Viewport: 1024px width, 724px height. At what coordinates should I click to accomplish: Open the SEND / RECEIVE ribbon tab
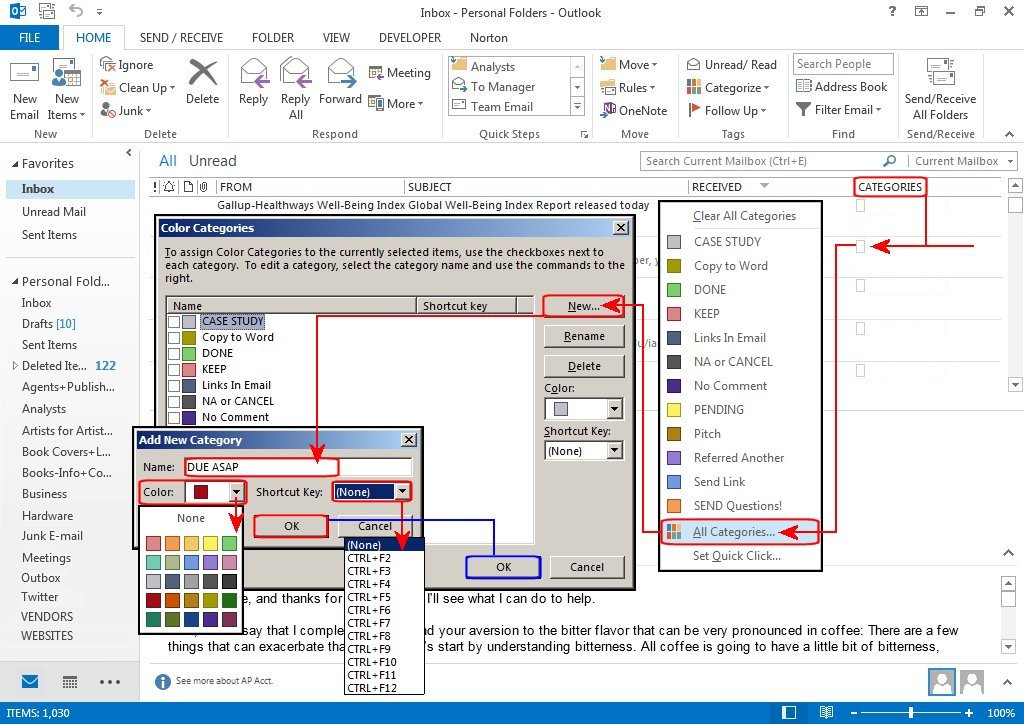(182, 38)
